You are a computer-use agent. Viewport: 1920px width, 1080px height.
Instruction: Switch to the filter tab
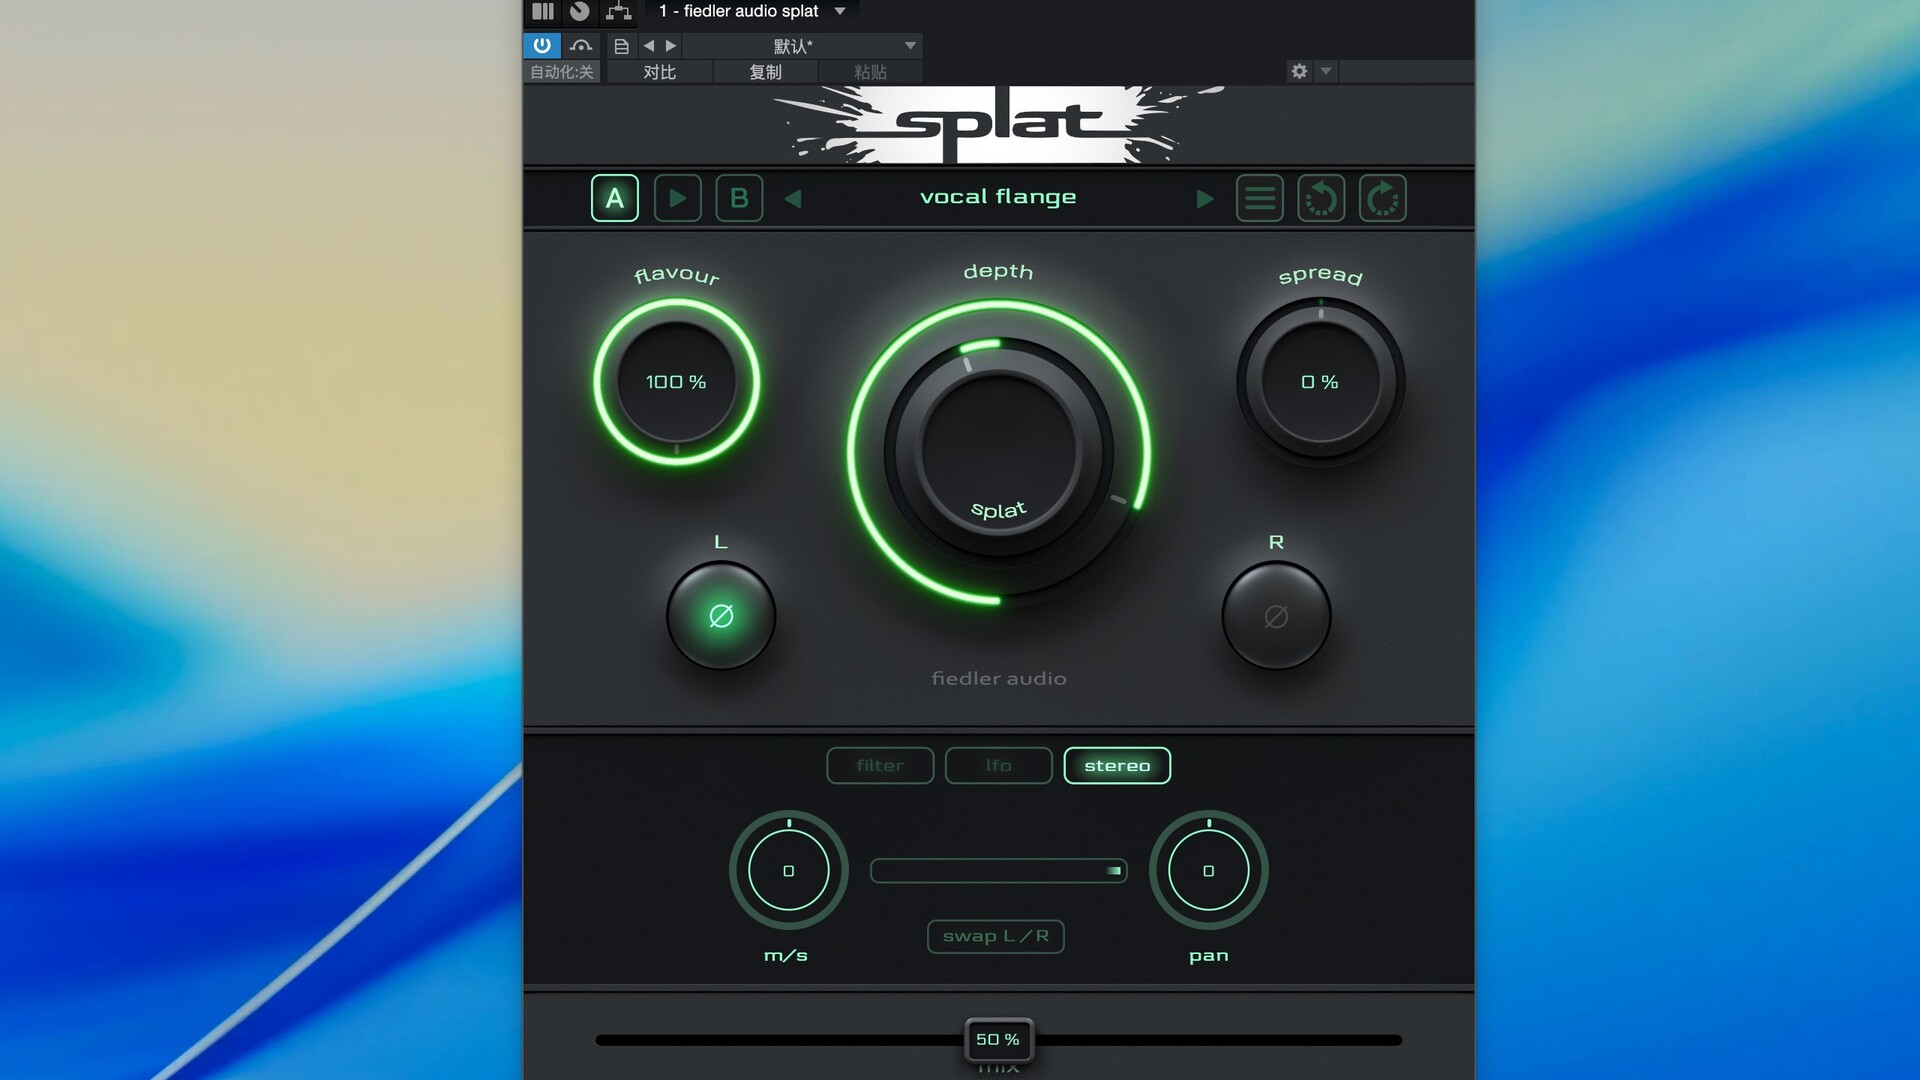coord(880,766)
